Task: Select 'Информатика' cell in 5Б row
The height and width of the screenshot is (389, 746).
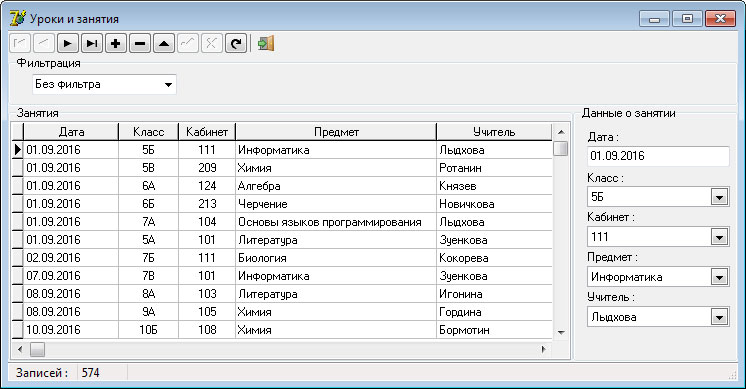Action: point(336,150)
